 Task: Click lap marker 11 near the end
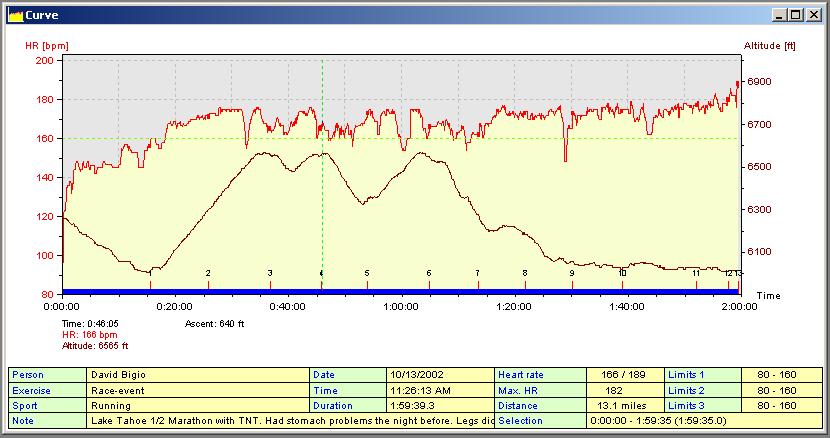click(x=696, y=273)
